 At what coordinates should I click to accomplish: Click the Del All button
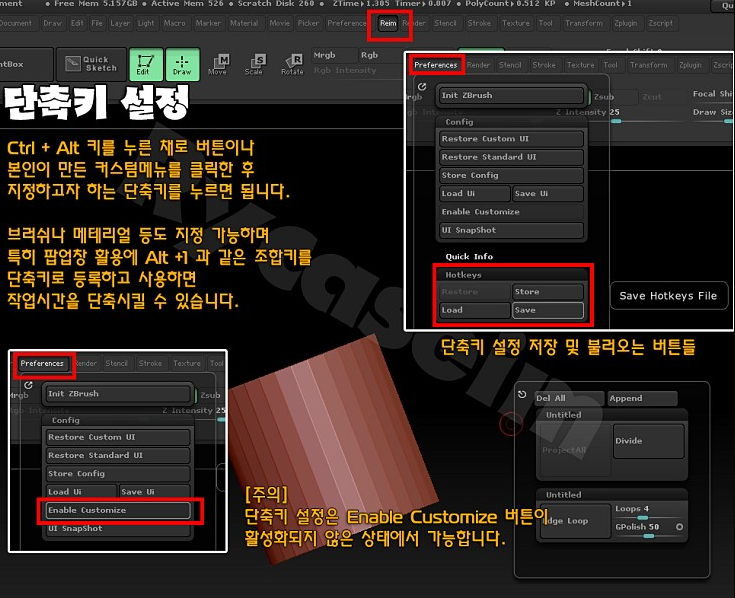tap(570, 398)
